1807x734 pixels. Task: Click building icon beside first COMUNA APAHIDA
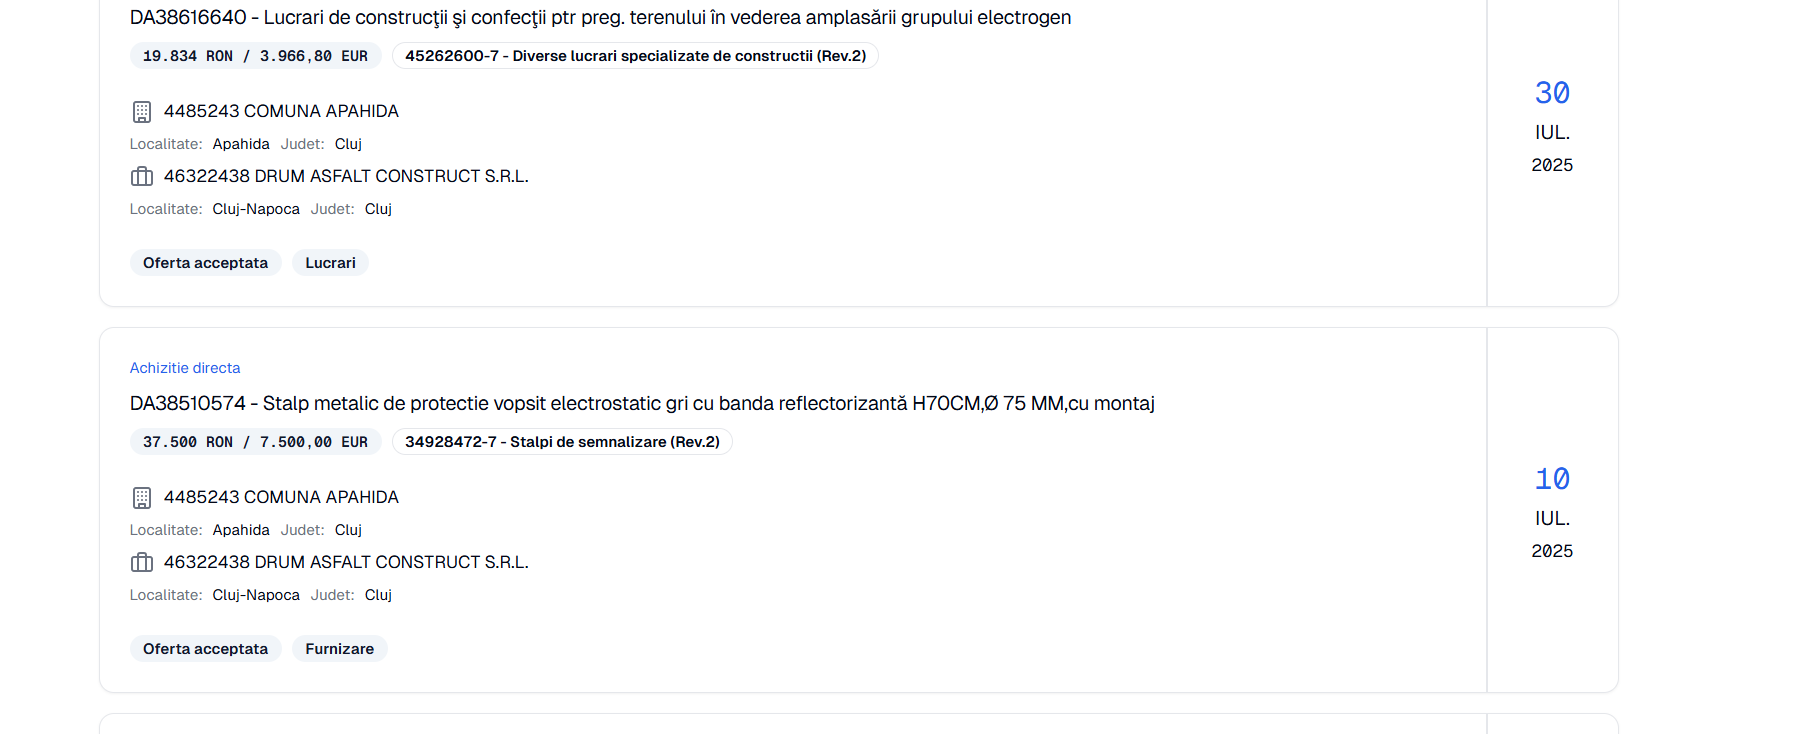pos(142,112)
